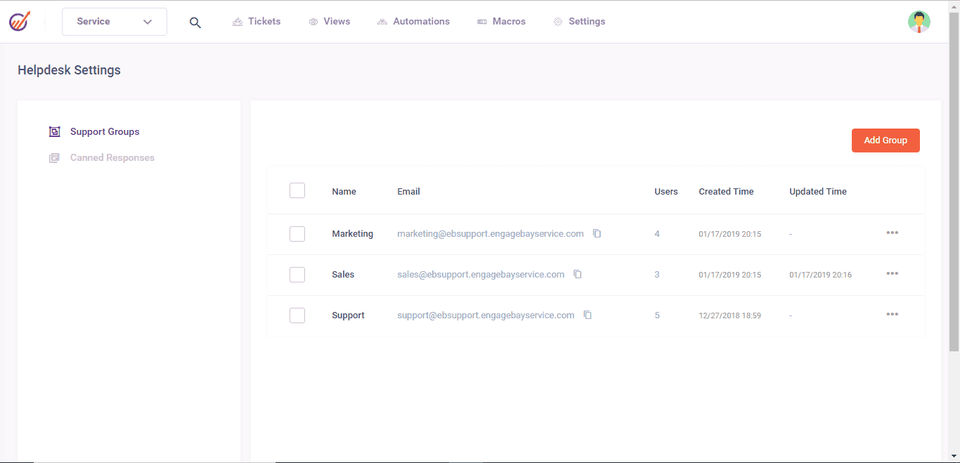Go to the Tickets menu
This screenshot has width=960, height=463.
click(x=256, y=21)
